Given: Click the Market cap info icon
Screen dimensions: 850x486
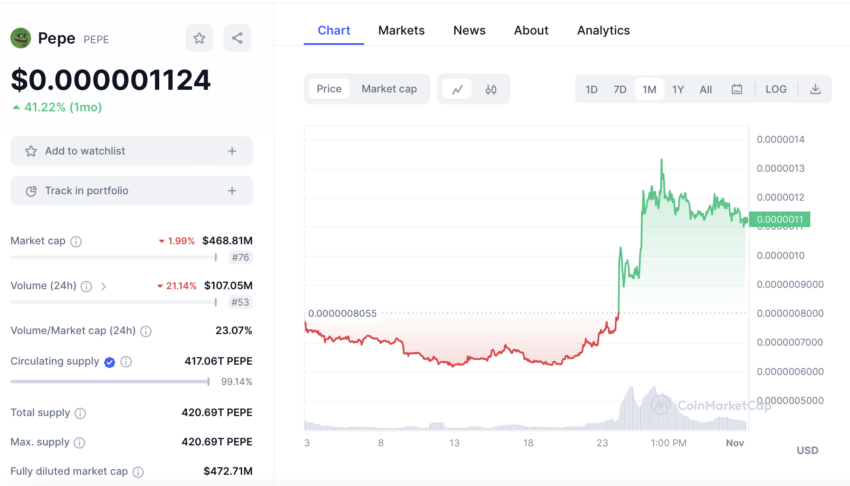Looking at the screenshot, I should click(76, 241).
